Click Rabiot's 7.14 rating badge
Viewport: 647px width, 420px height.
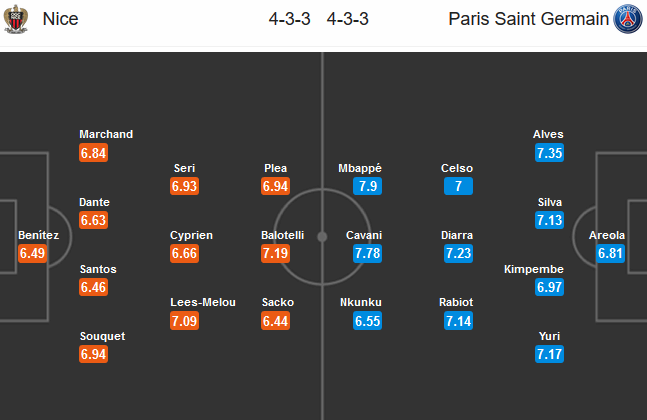pyautogui.click(x=457, y=321)
